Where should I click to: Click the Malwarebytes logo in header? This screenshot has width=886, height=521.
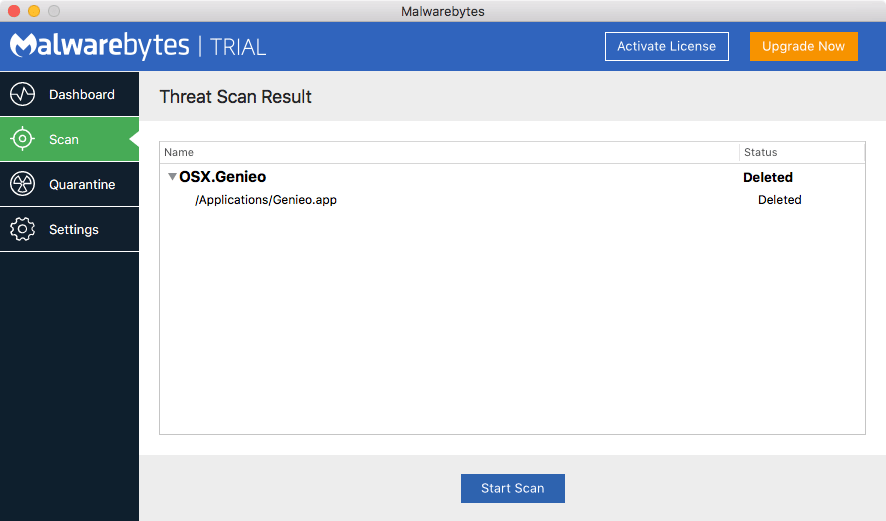click(99, 46)
